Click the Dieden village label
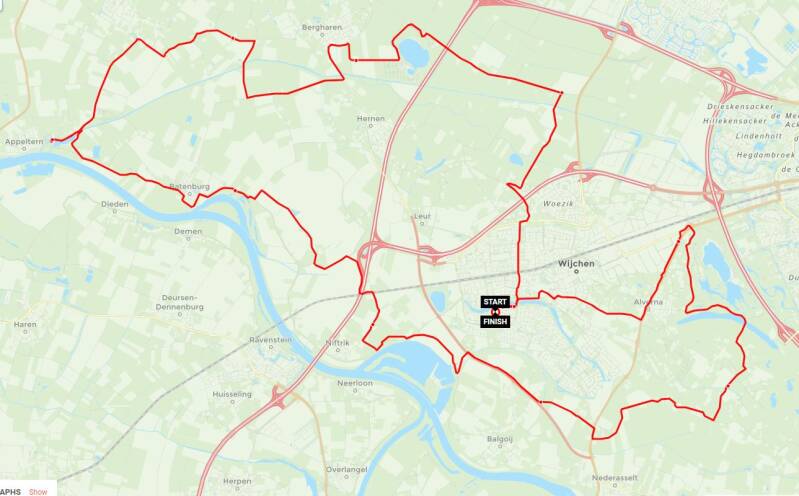799x496 pixels. coord(115,204)
